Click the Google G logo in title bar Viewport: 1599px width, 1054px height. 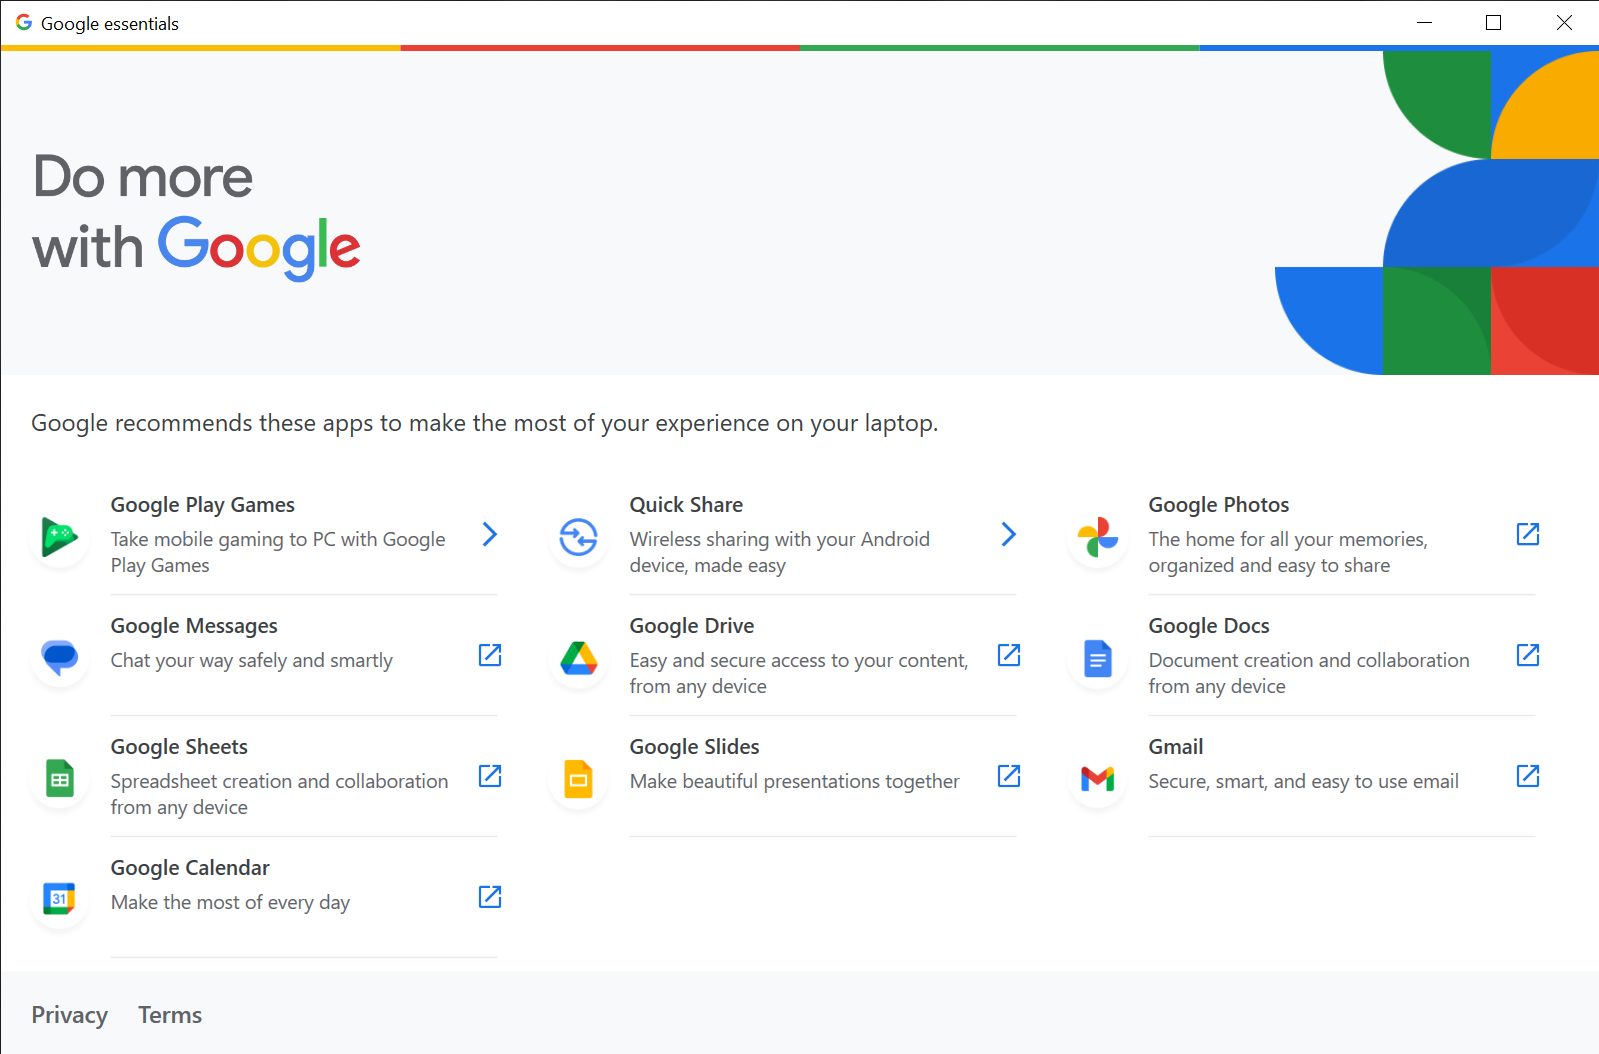point(24,22)
